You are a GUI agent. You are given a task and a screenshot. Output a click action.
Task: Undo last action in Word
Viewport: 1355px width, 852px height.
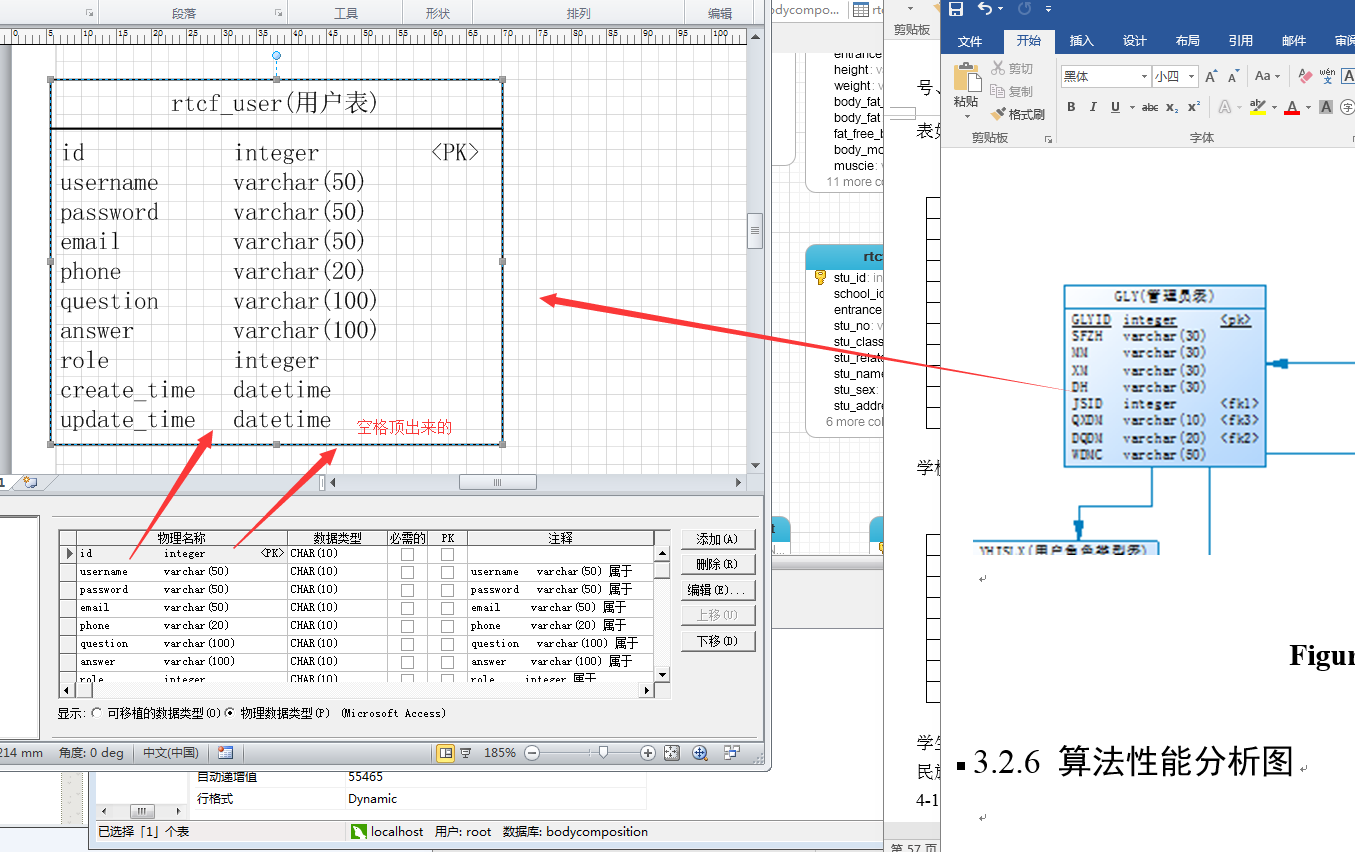click(x=985, y=9)
